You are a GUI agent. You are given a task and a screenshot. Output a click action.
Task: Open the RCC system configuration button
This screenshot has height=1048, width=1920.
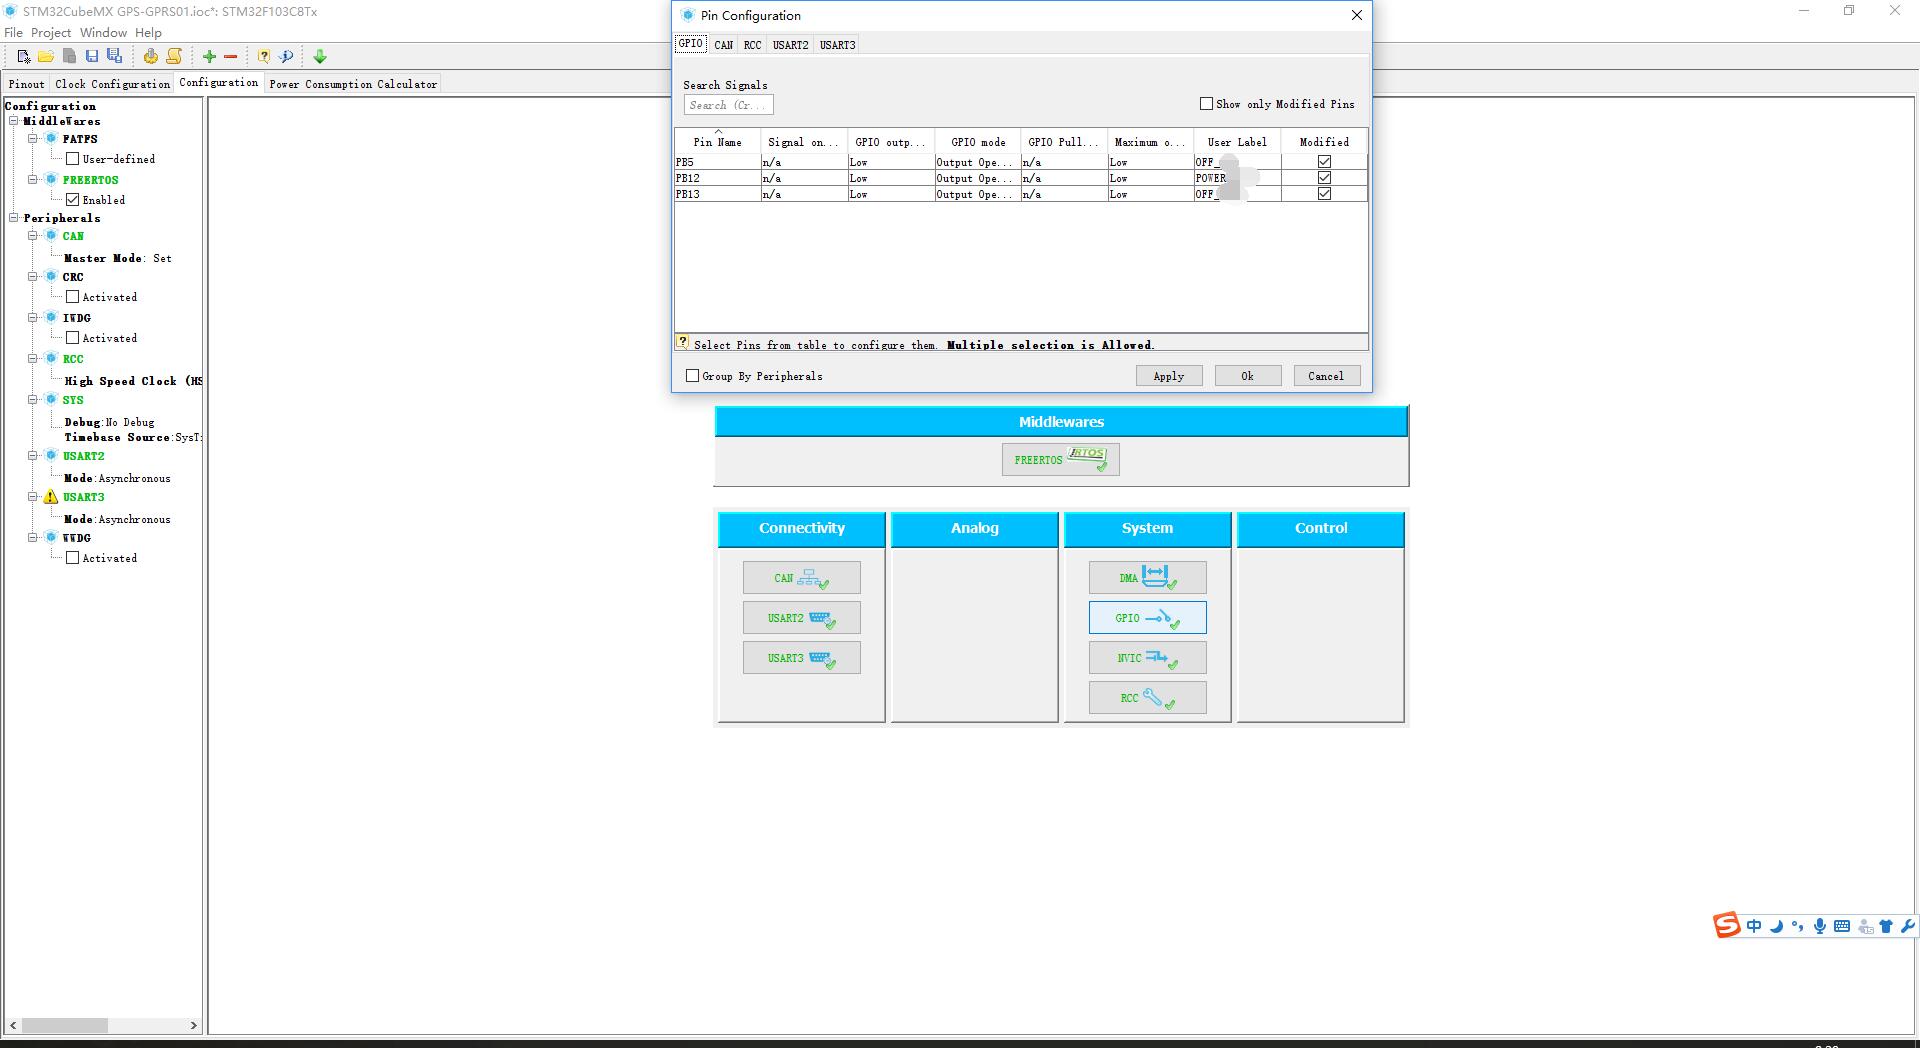point(1147,698)
